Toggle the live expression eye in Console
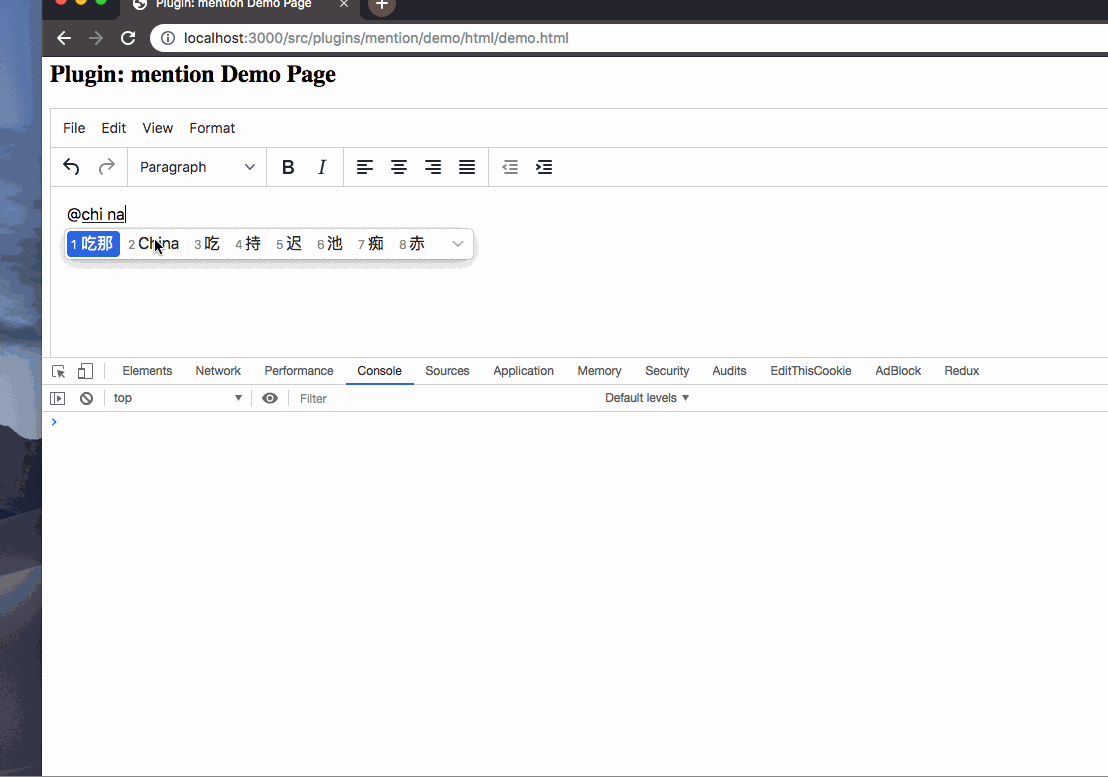The image size is (1108, 777). click(270, 398)
